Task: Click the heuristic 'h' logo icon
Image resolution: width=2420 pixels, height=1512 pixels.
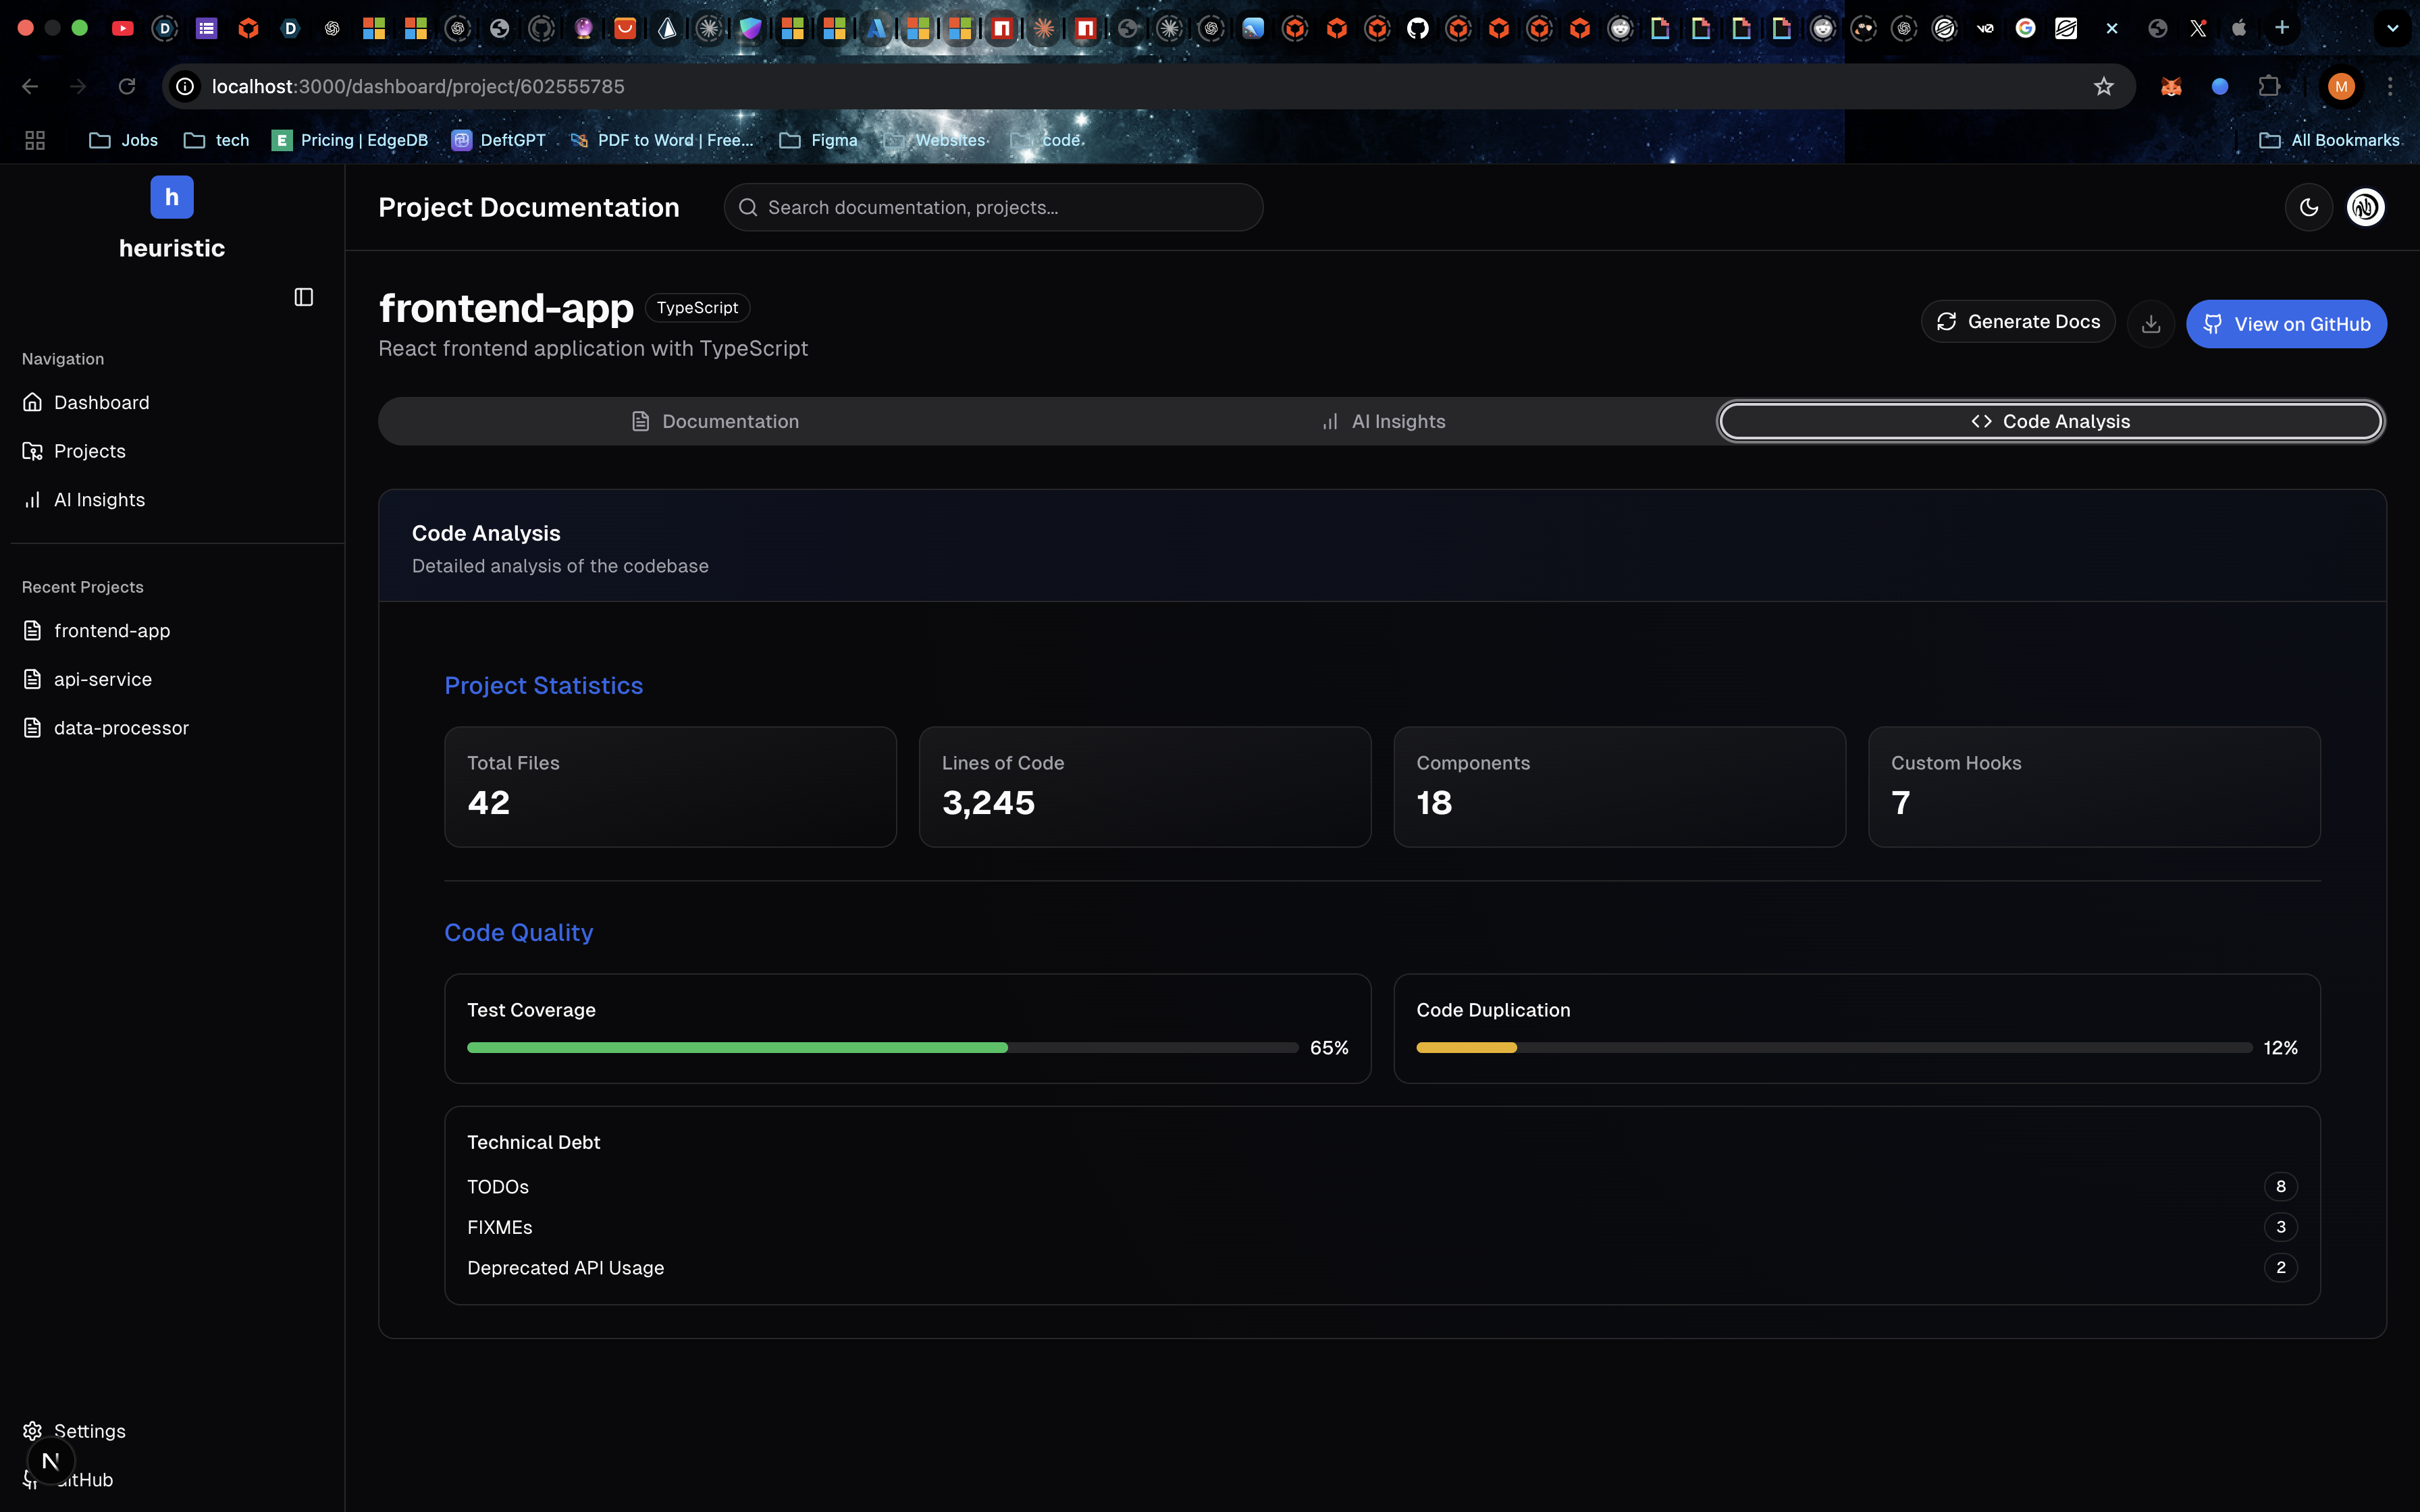Action: point(172,197)
